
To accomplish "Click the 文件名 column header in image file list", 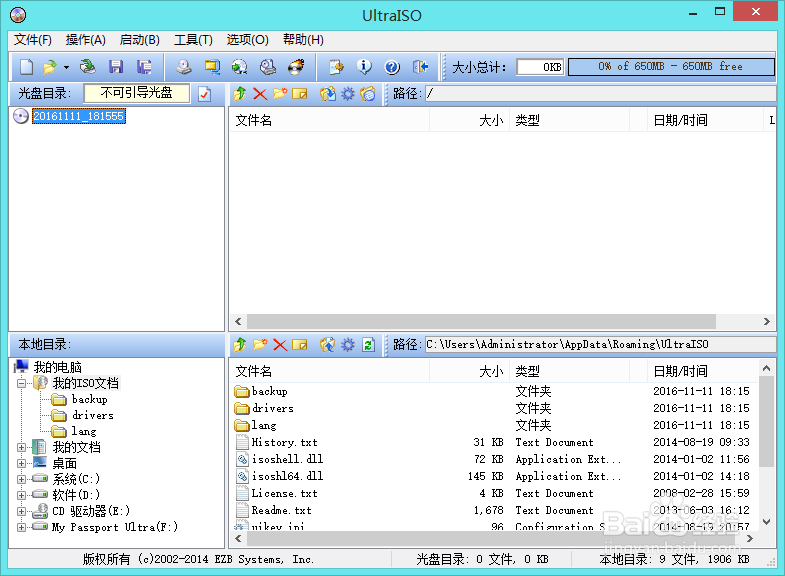I will (329, 120).
